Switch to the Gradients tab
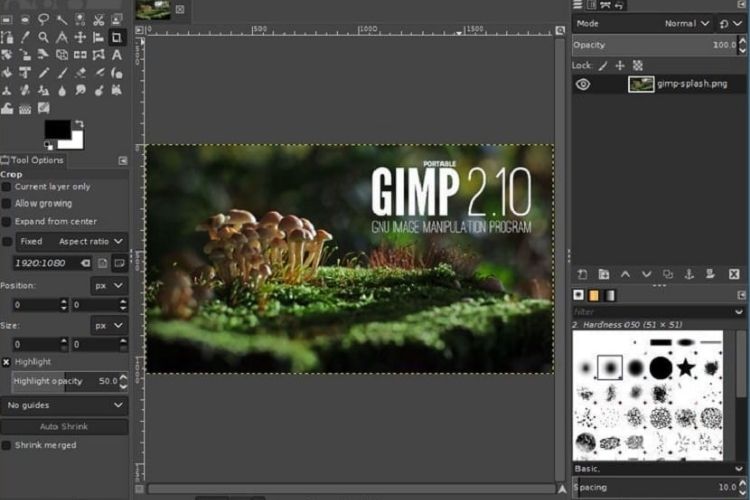The width and height of the screenshot is (750, 500). [610, 295]
